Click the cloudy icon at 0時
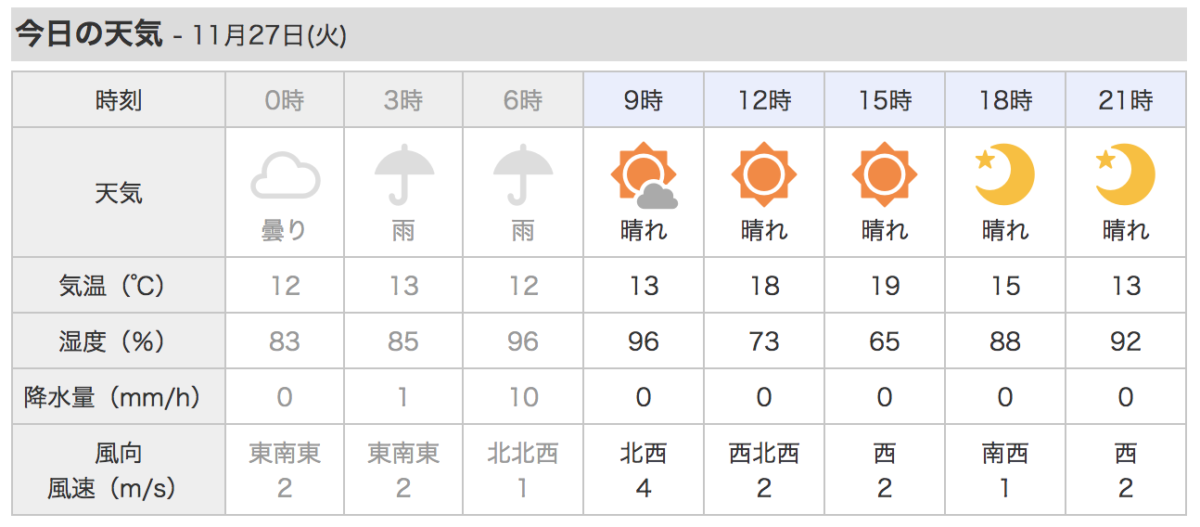The width and height of the screenshot is (1200, 527). [285, 176]
